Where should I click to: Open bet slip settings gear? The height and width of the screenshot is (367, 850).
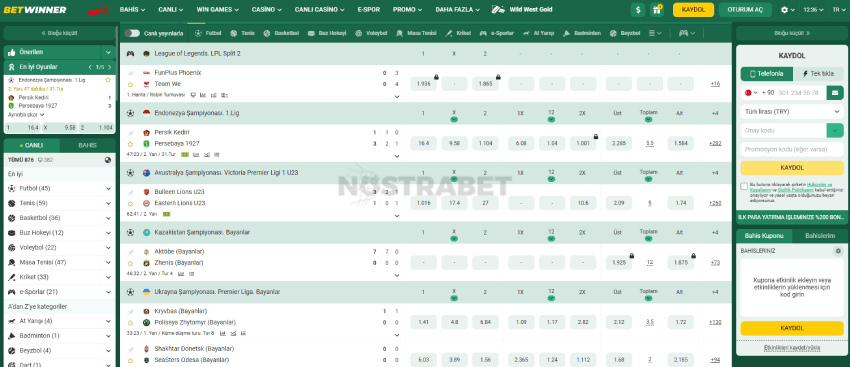tap(838, 251)
